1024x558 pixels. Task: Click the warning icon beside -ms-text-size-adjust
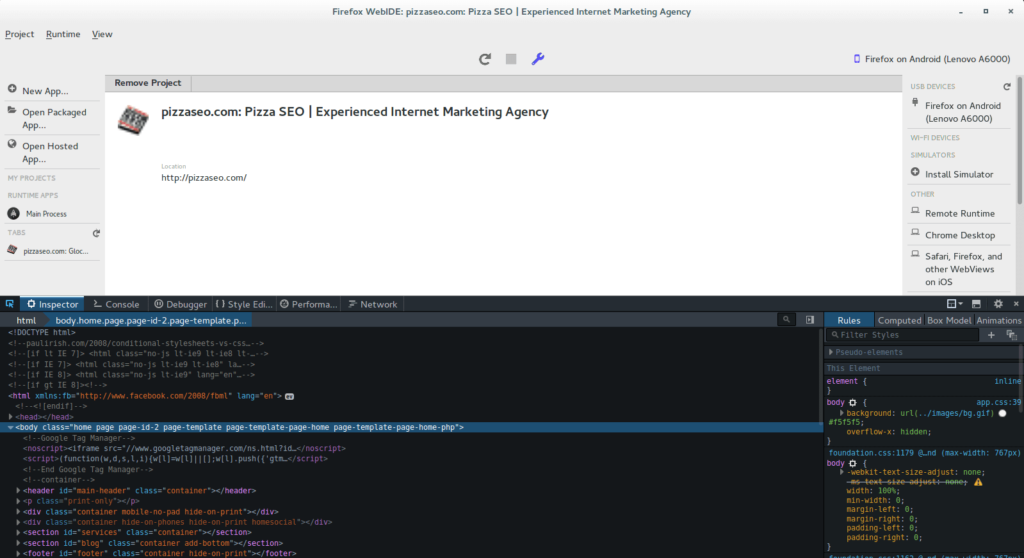(978, 482)
